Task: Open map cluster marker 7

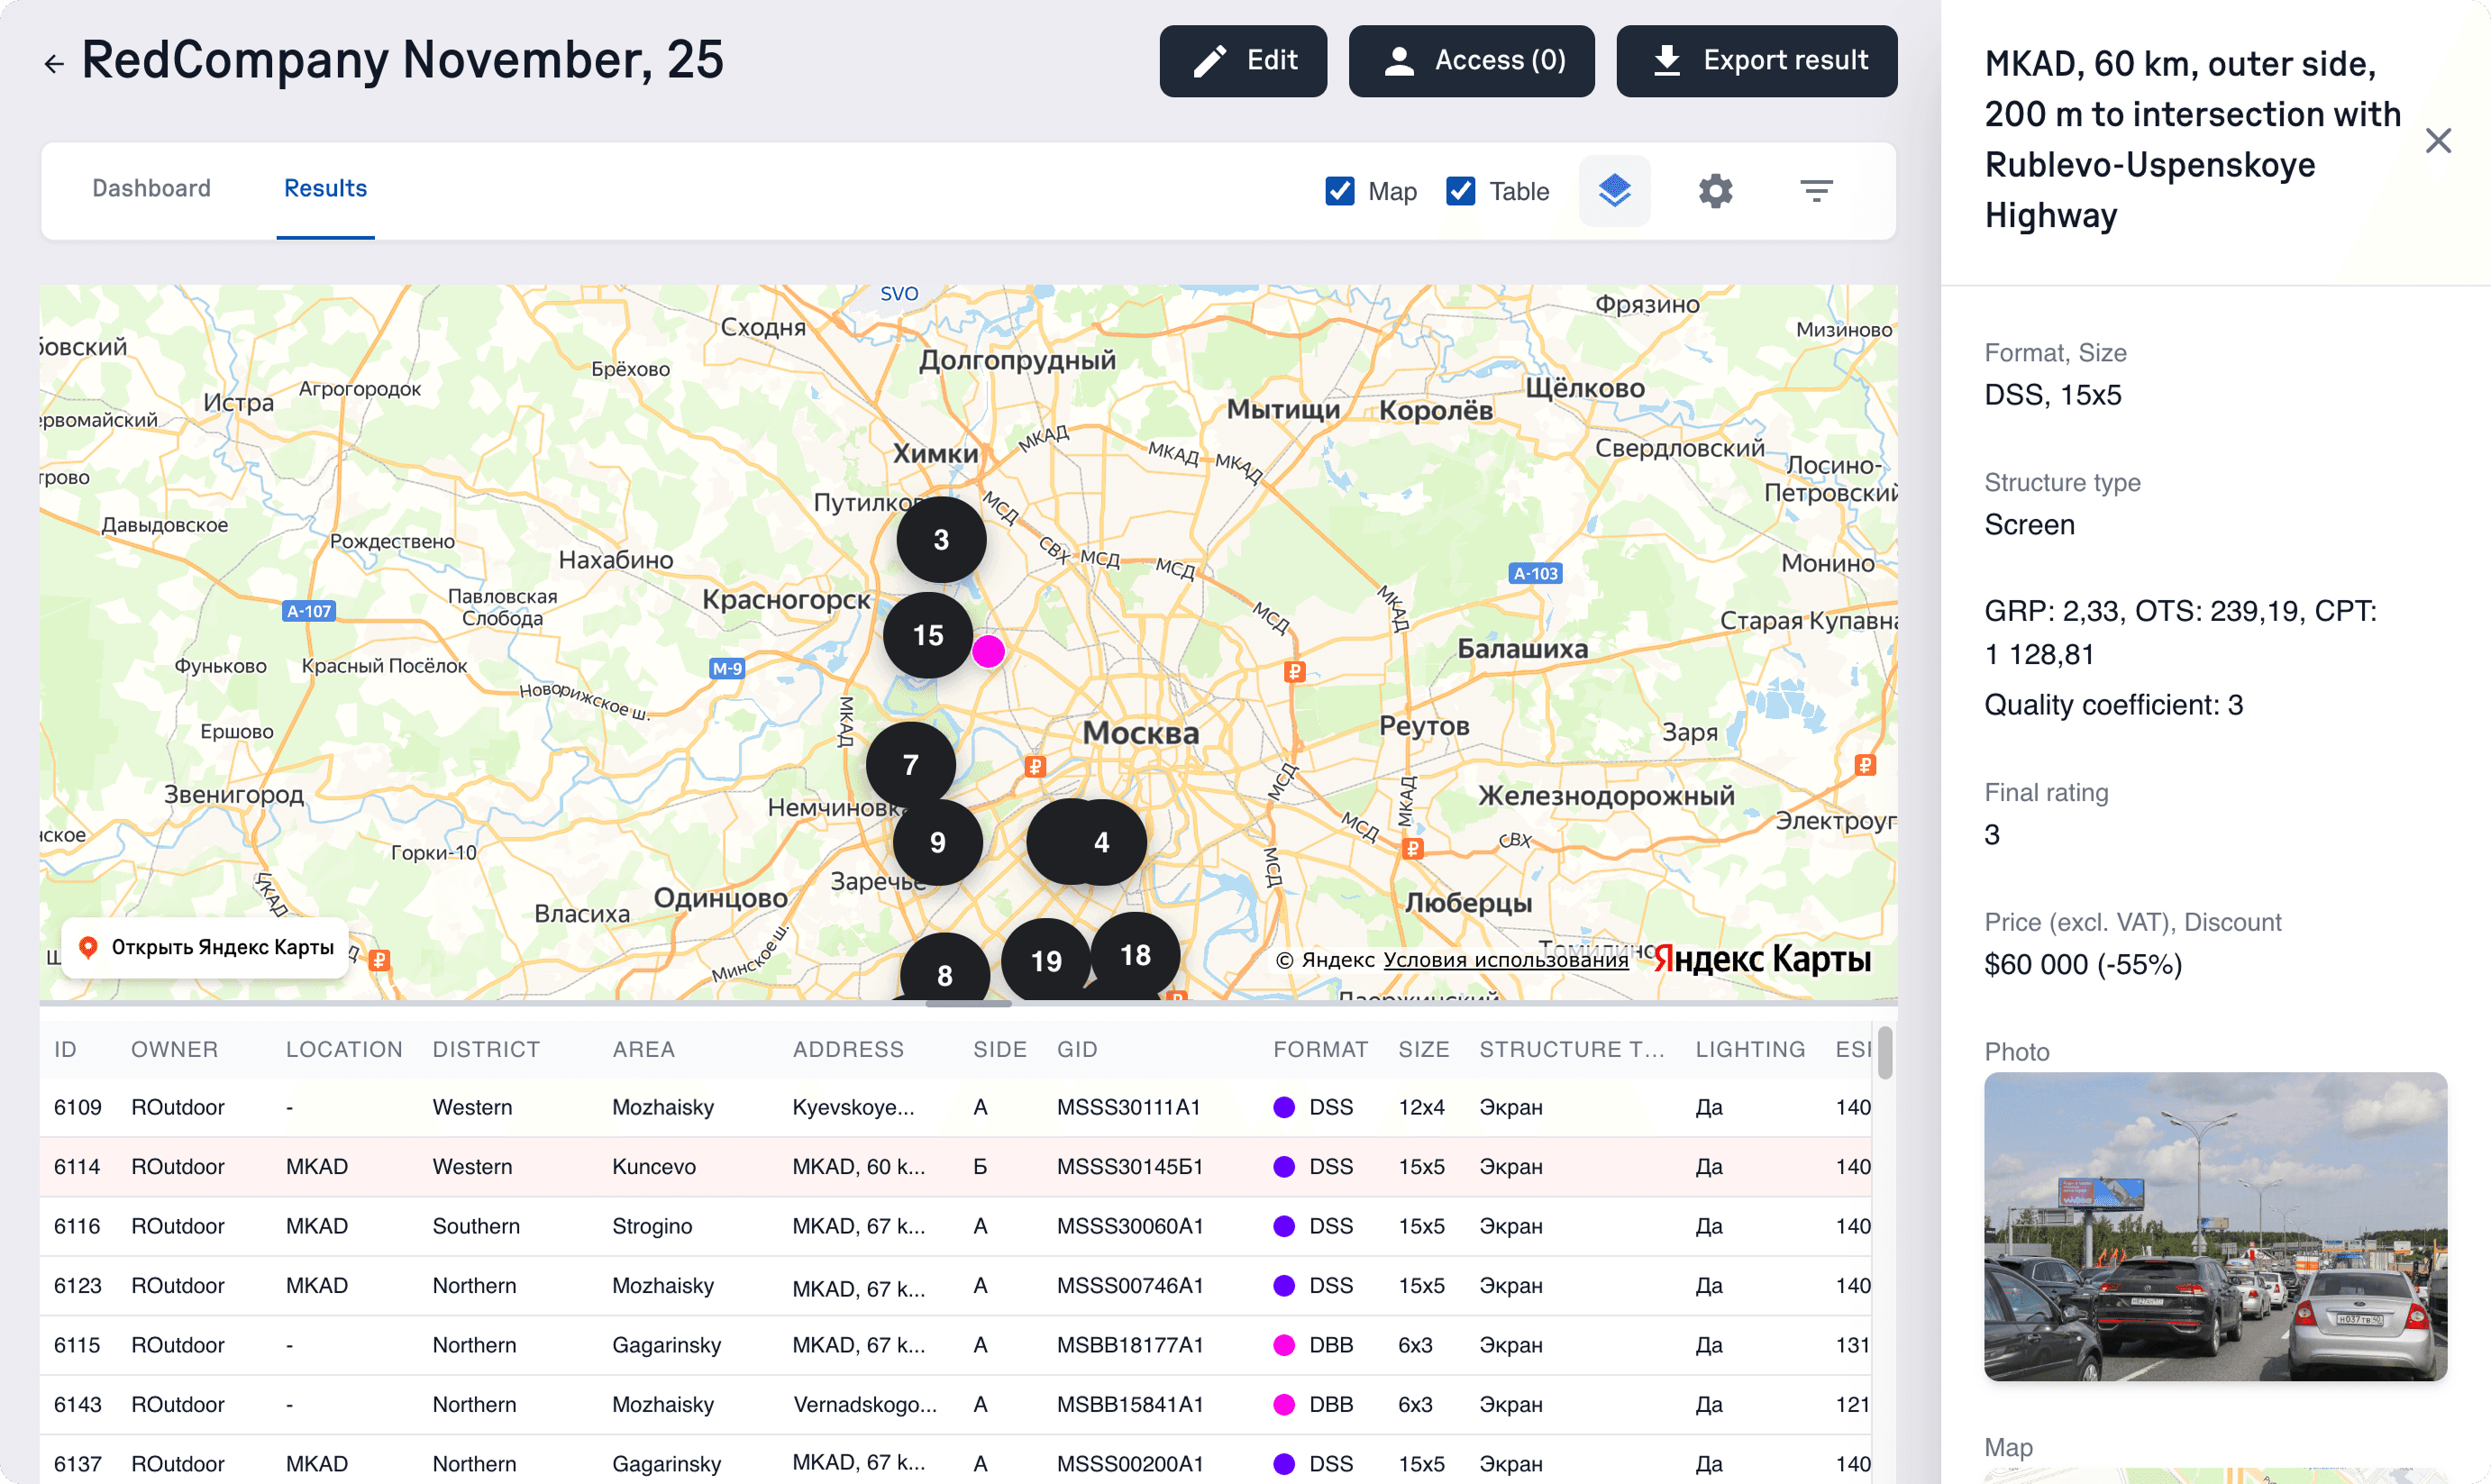Action: point(910,765)
